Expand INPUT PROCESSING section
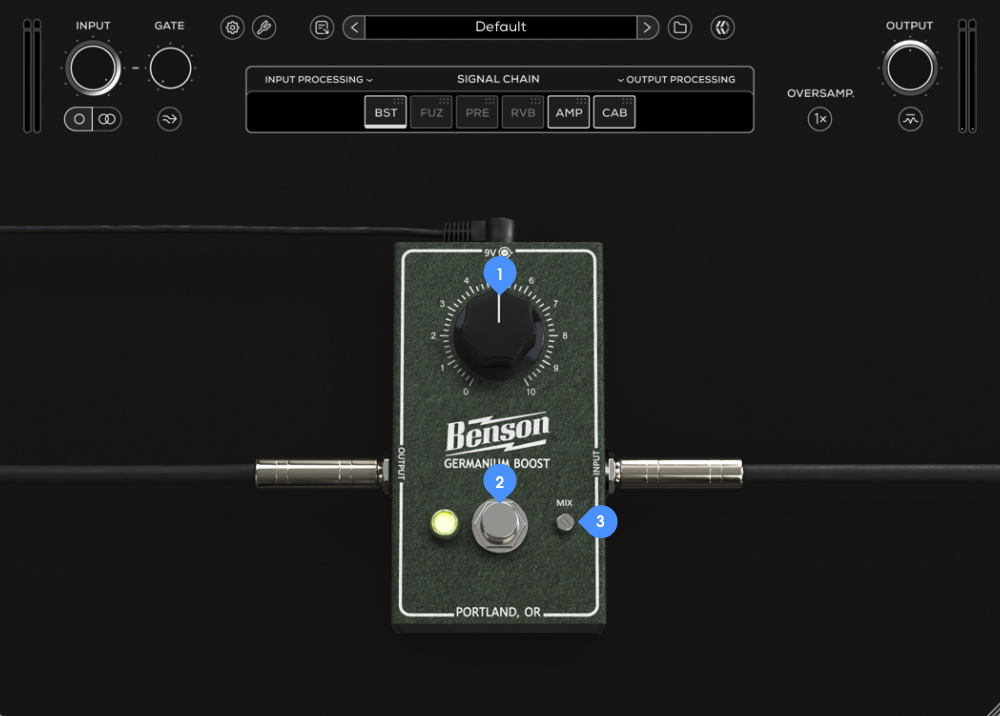1000x716 pixels. (318, 80)
